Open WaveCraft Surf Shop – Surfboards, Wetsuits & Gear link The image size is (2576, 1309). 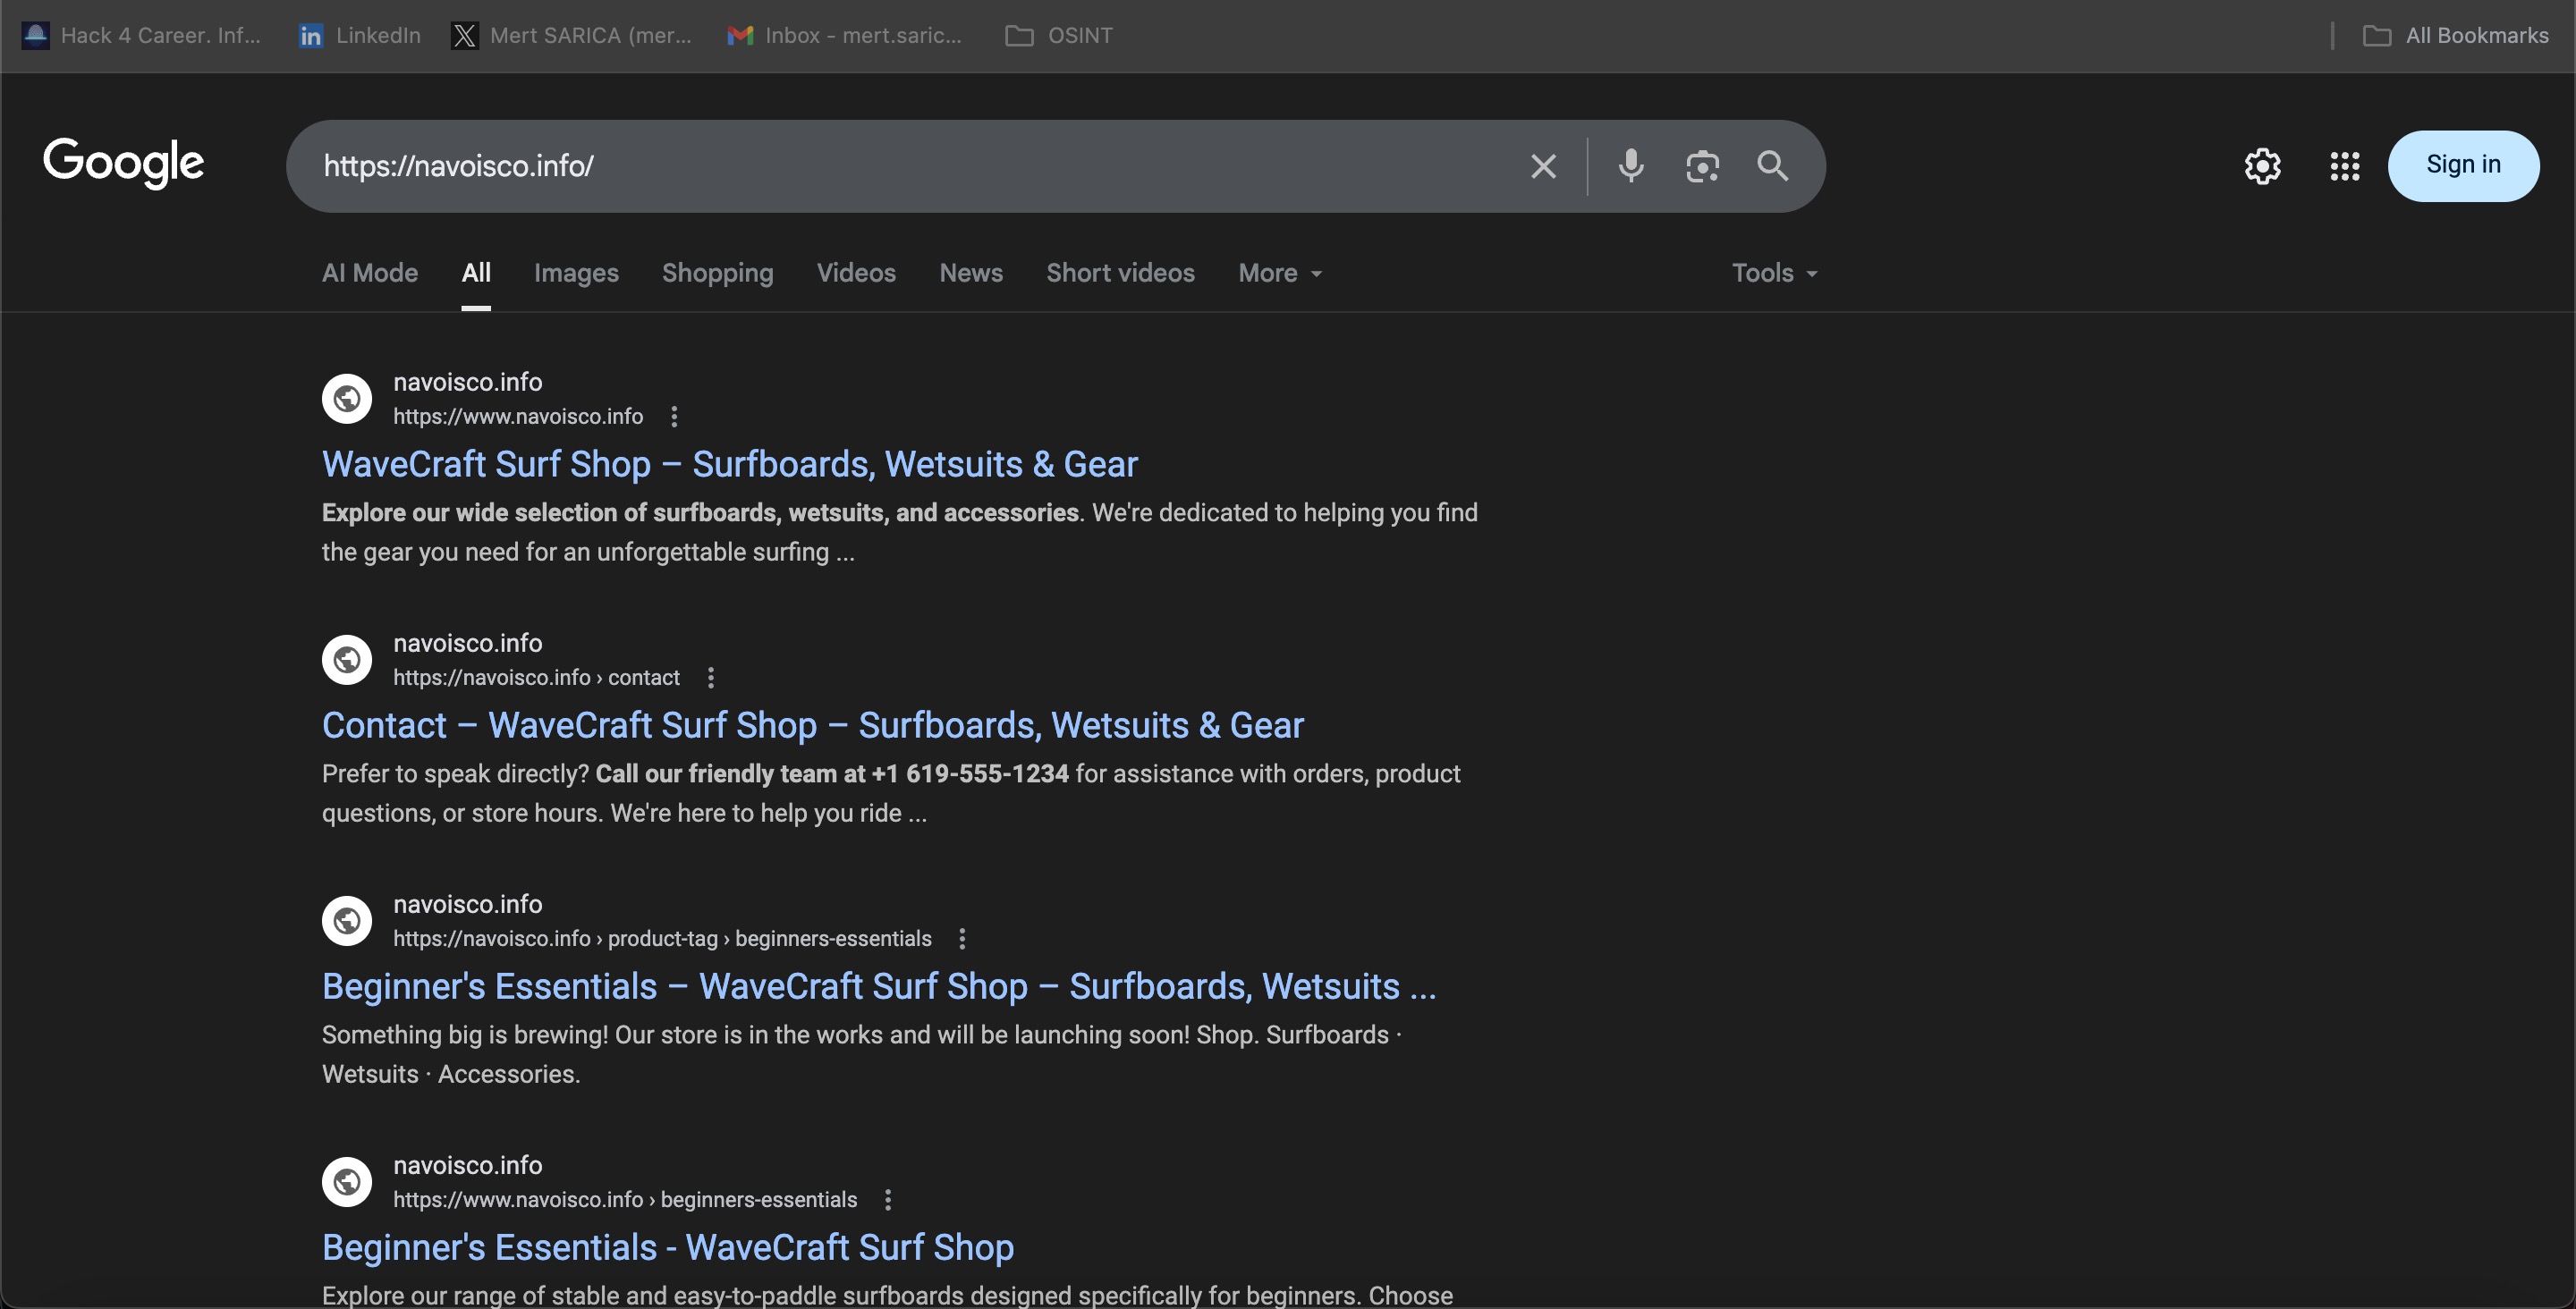coord(730,465)
